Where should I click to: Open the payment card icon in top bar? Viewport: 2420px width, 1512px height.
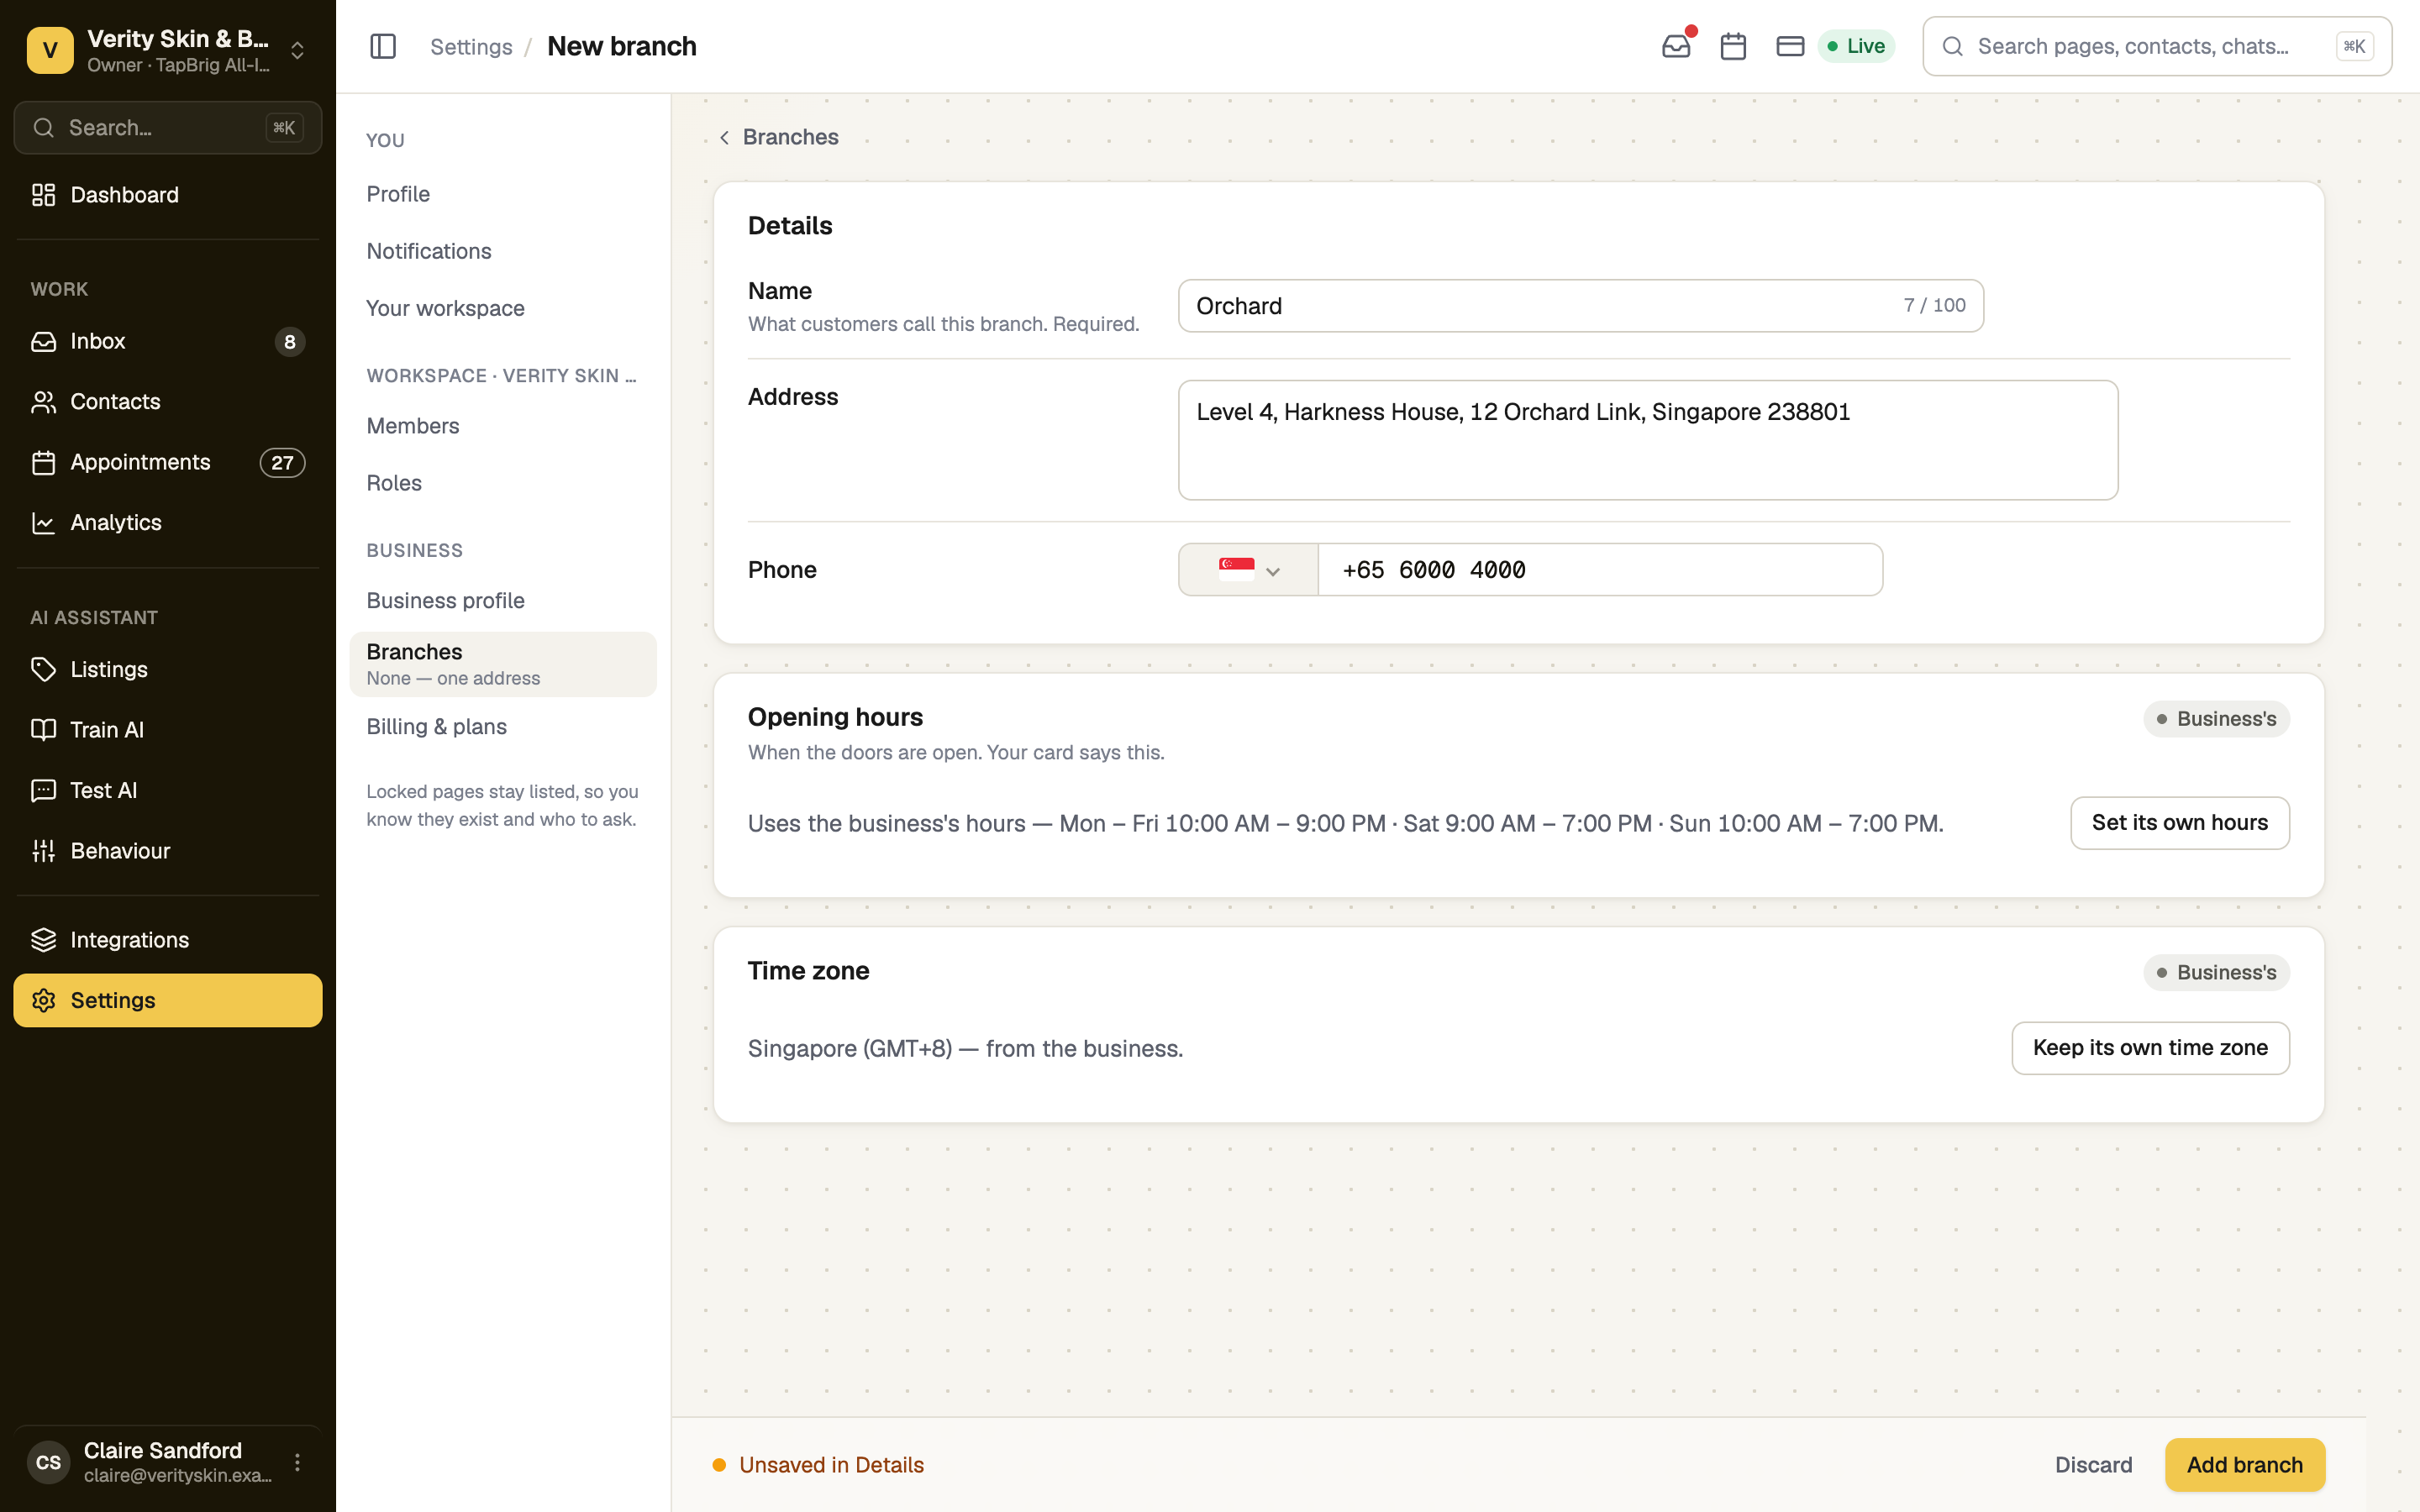pos(1790,46)
